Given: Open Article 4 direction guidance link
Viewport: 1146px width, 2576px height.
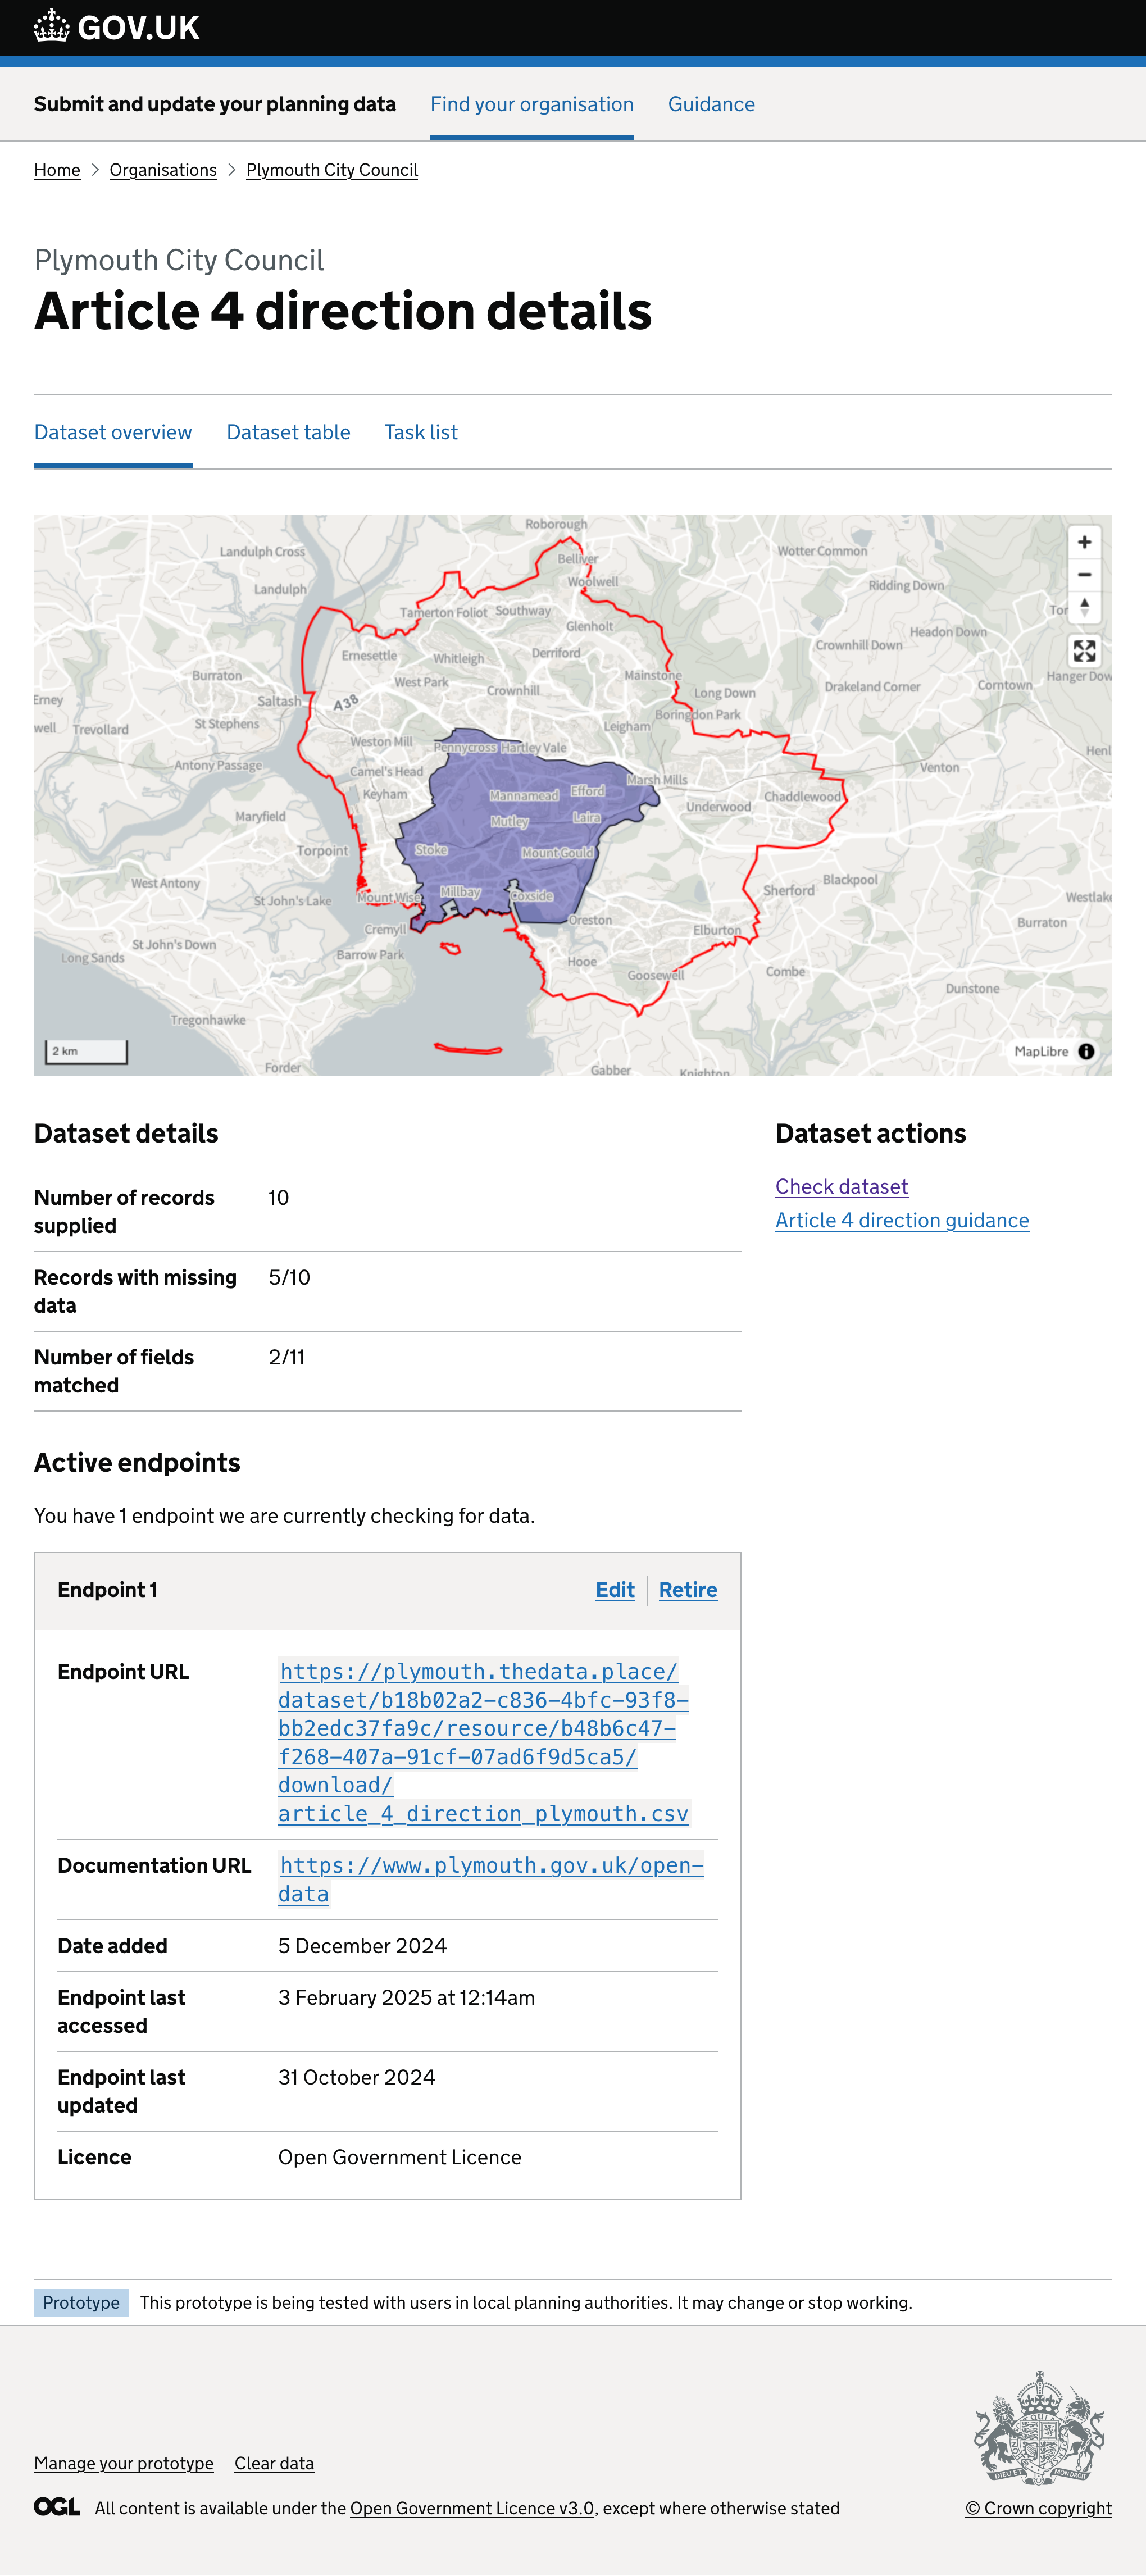Looking at the screenshot, I should [x=901, y=1220].
